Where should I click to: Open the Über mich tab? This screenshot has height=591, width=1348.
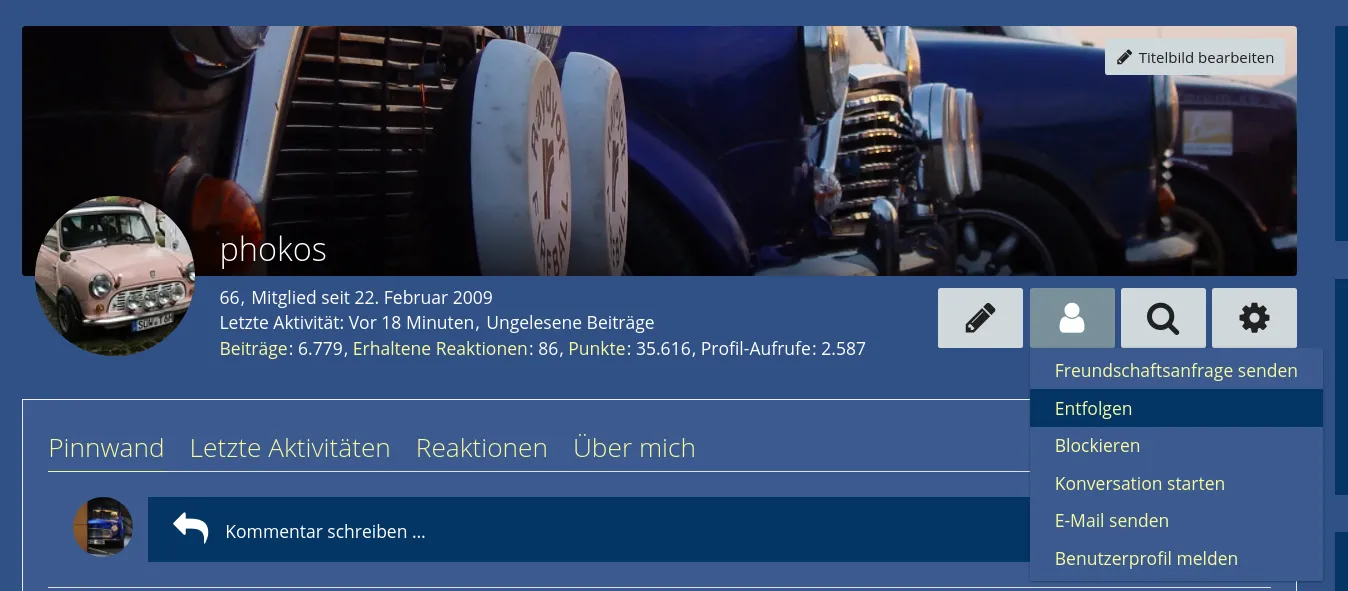click(x=634, y=448)
